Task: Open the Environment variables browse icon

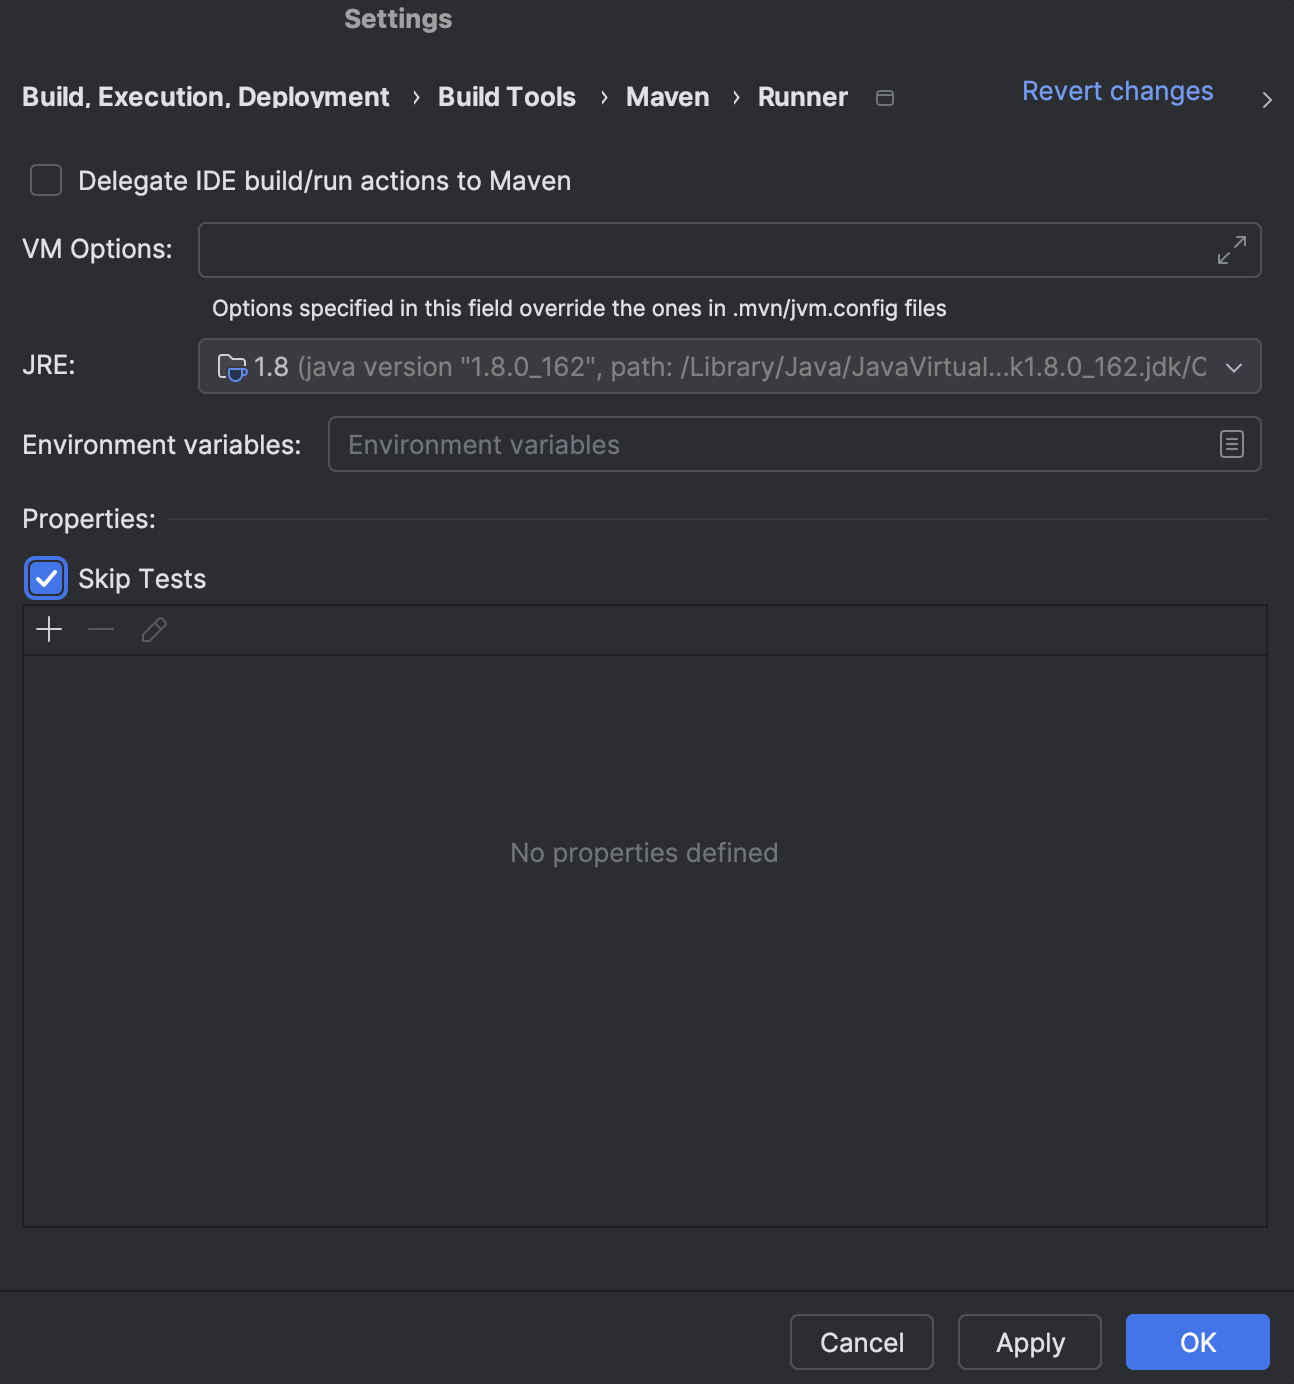Action: pos(1231,444)
